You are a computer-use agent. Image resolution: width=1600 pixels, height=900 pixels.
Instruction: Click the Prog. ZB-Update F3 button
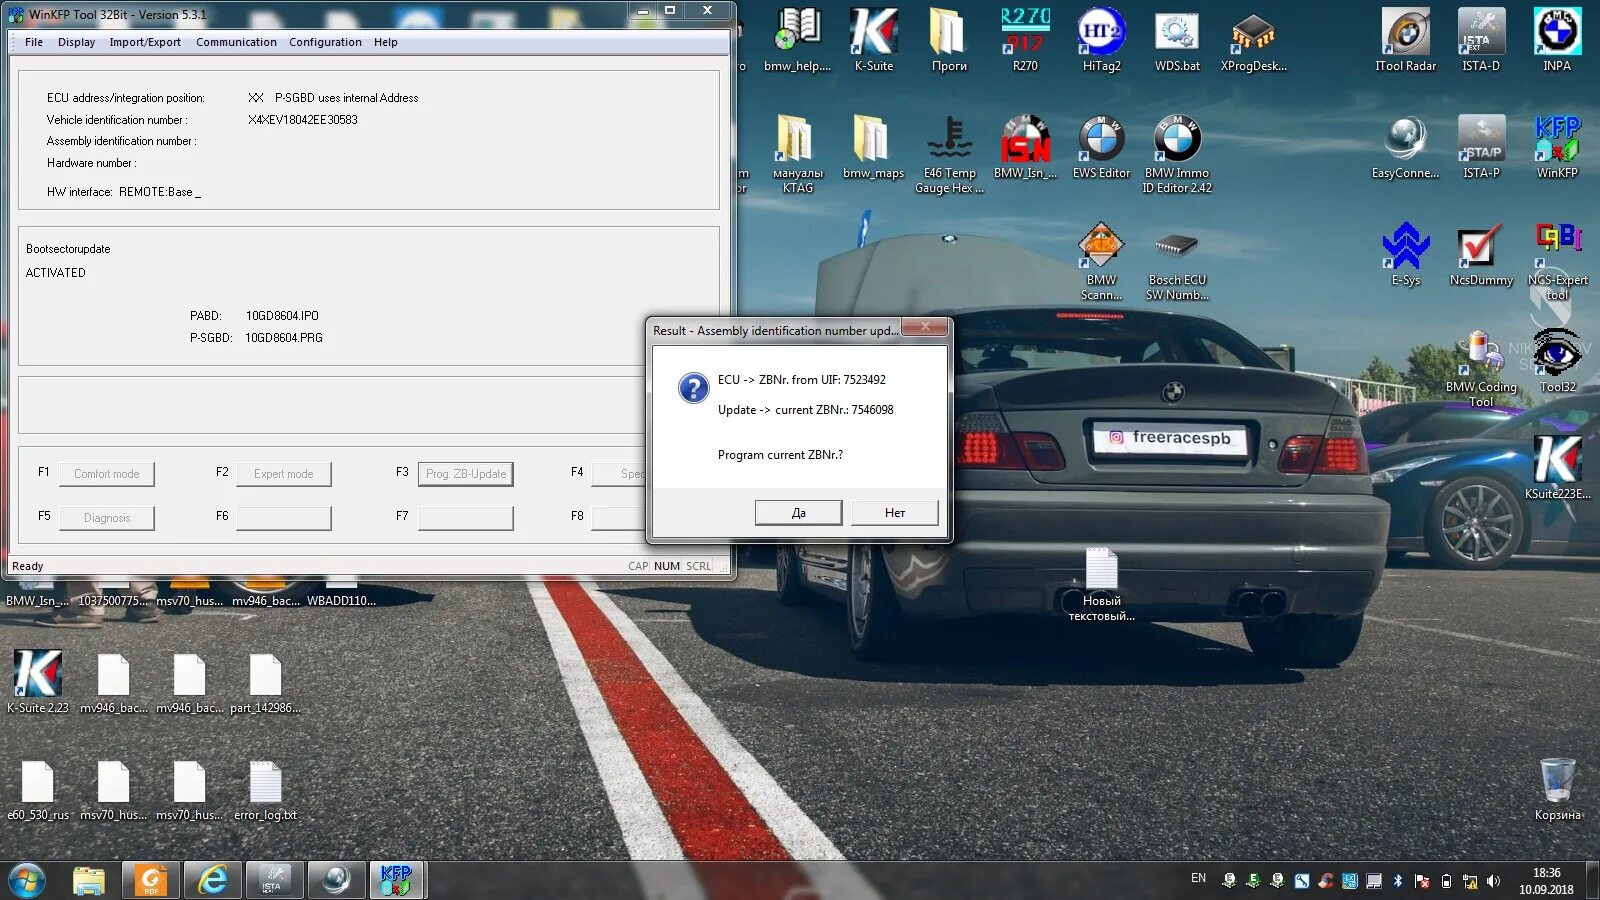465,474
